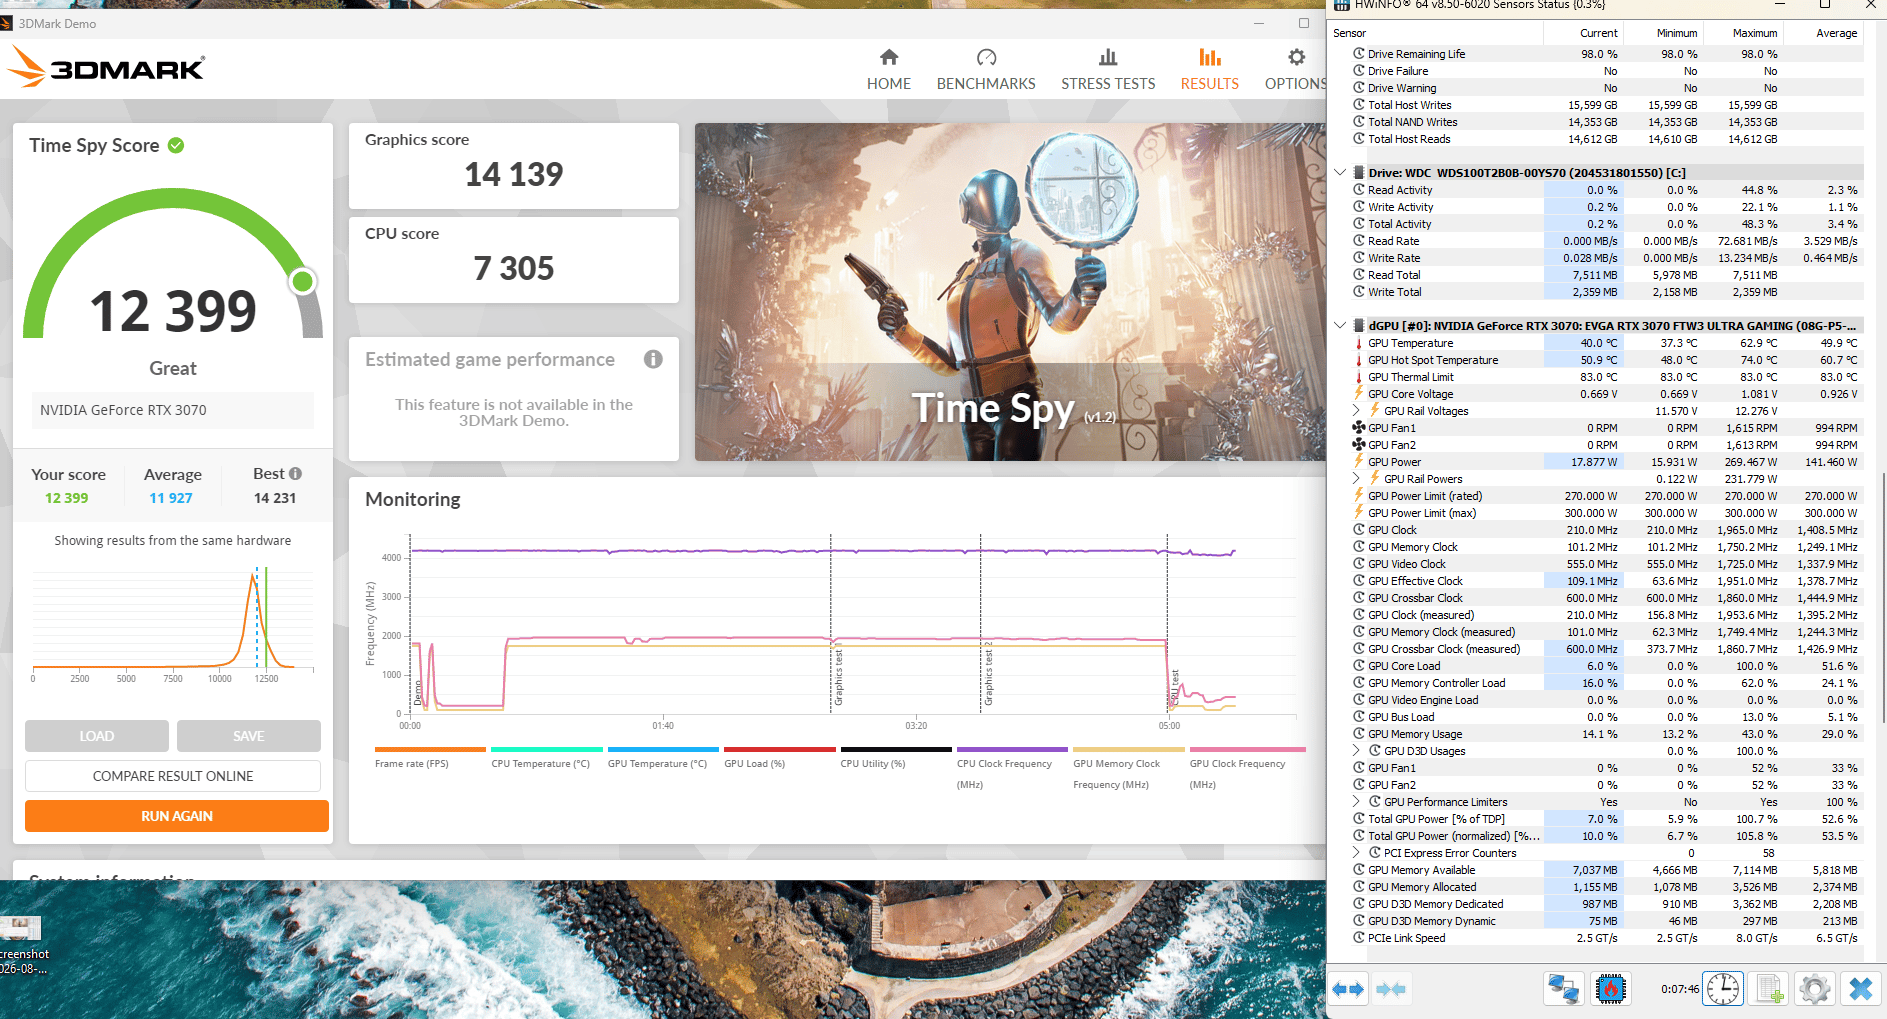
Task: Expand GPU D3D Usages
Action: [1357, 751]
